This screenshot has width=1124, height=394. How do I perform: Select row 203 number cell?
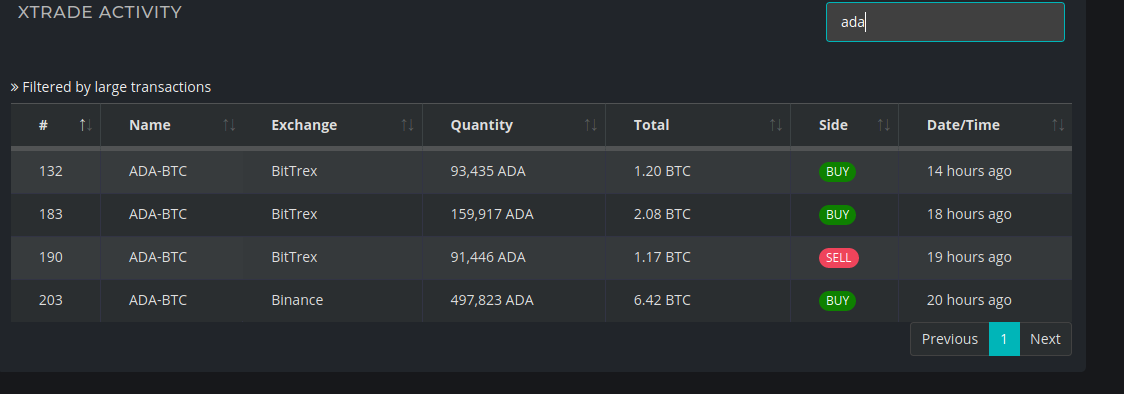click(x=51, y=300)
